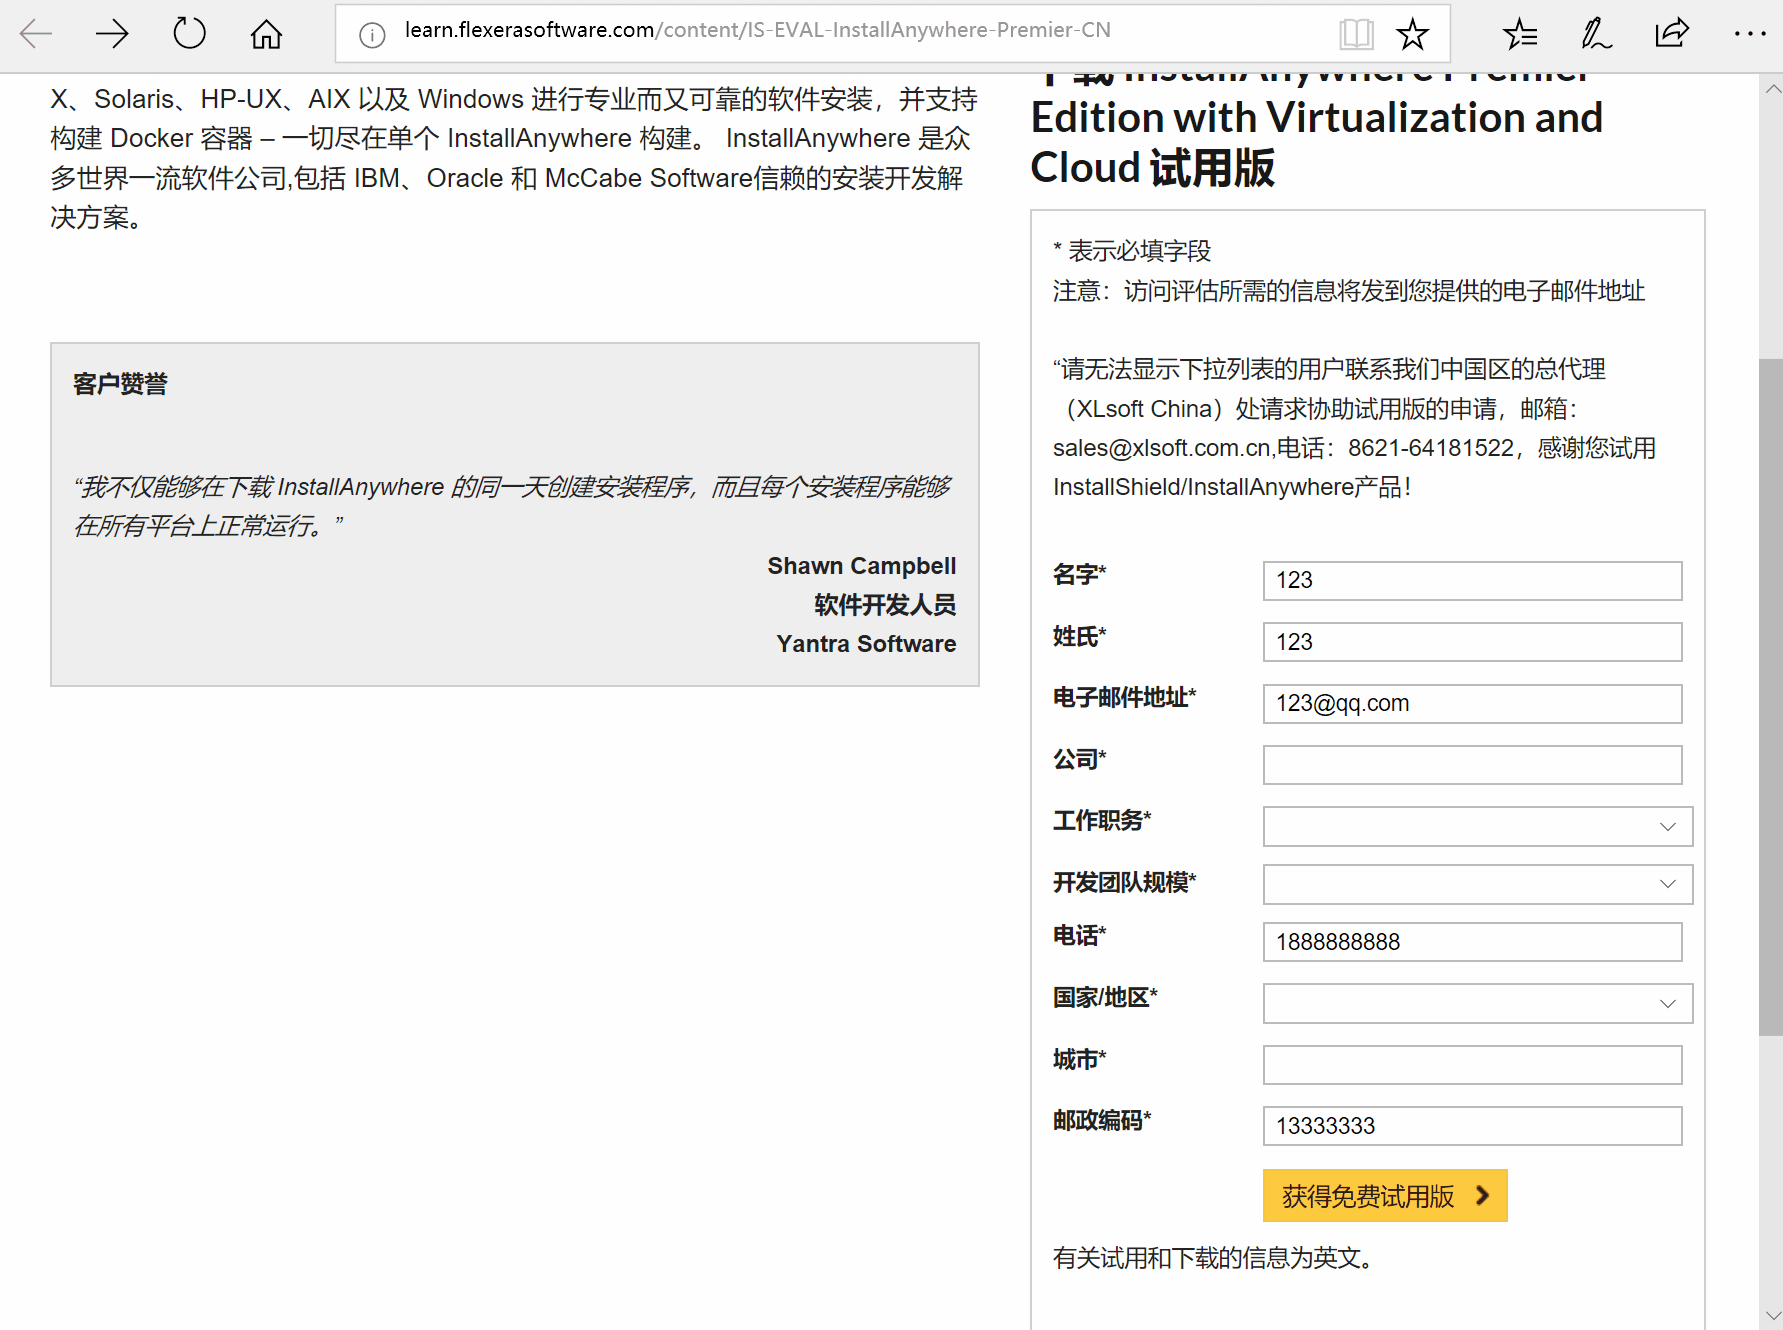Click the scrollbar down arrow

pyautogui.click(x=1772, y=1315)
